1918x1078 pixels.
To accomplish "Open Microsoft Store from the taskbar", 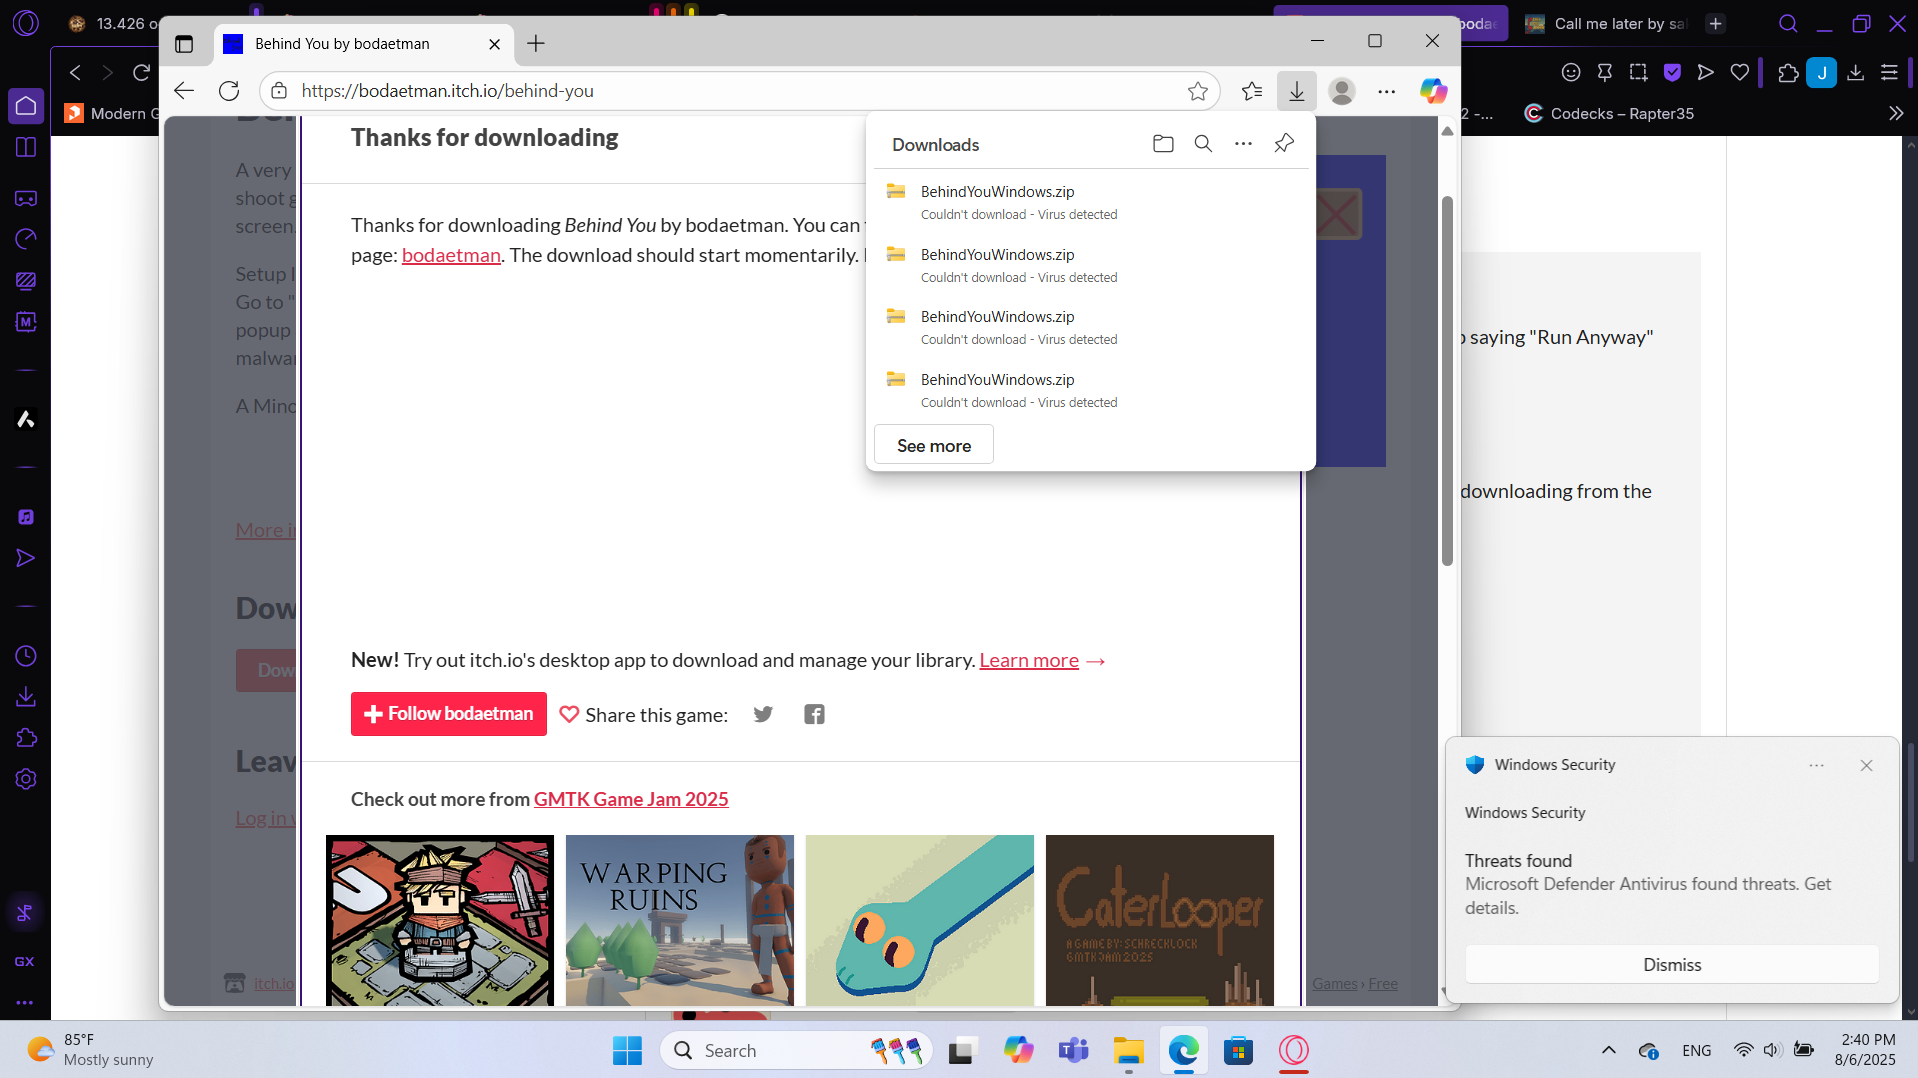I will pyautogui.click(x=1238, y=1050).
